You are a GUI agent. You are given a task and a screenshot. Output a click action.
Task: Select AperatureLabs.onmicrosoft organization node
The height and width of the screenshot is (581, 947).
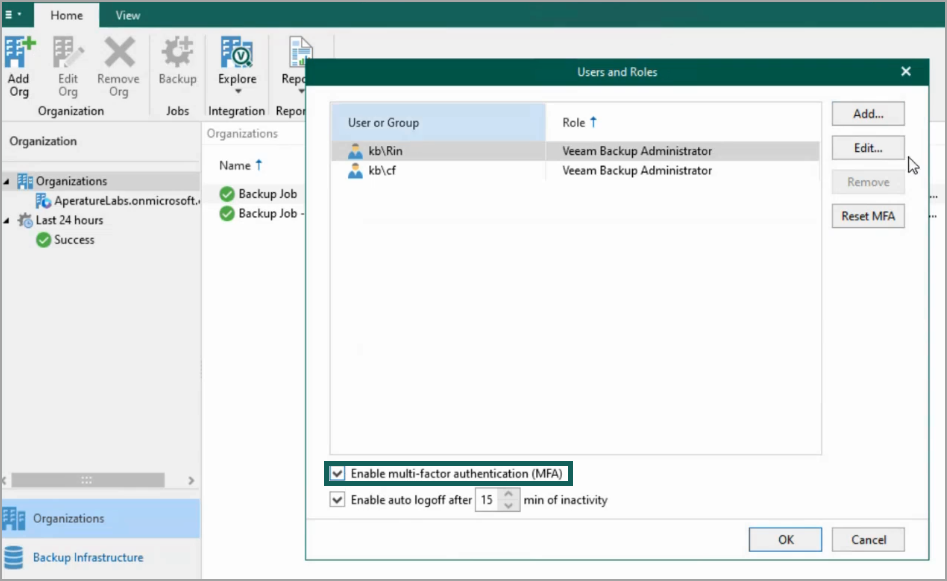pyautogui.click(x=126, y=201)
